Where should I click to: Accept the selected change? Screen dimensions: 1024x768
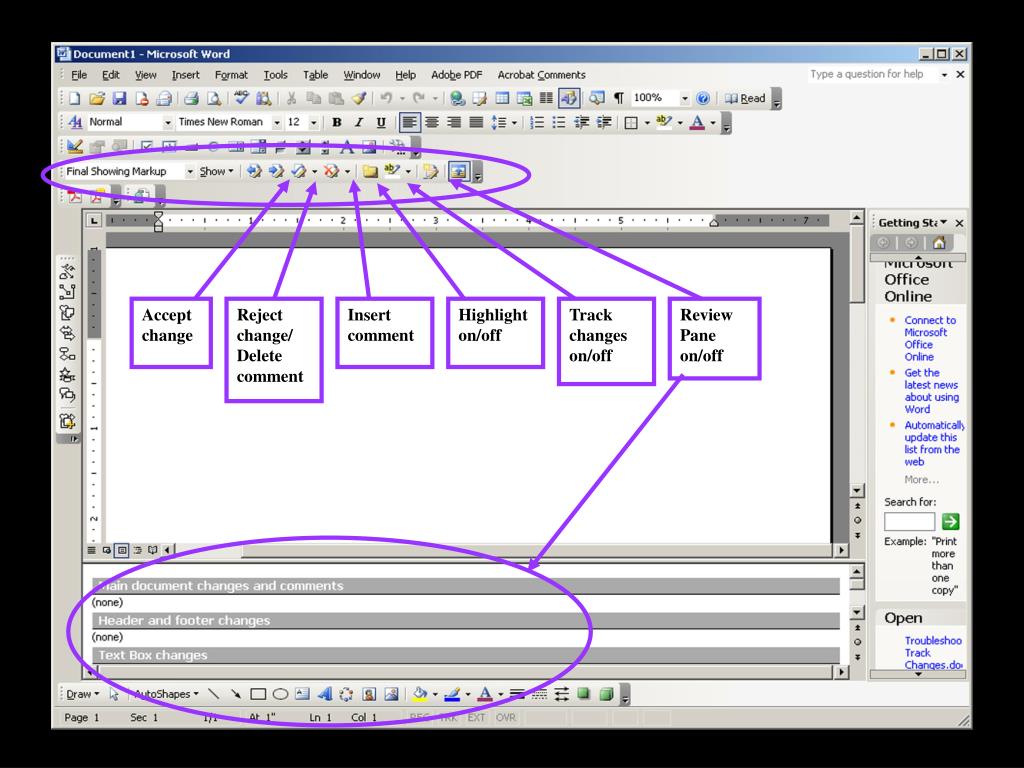(x=298, y=172)
